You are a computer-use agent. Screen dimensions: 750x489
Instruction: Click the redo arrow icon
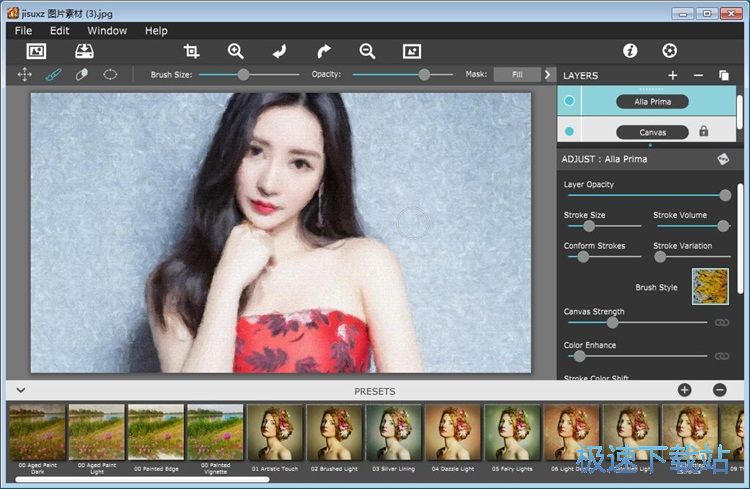point(323,51)
